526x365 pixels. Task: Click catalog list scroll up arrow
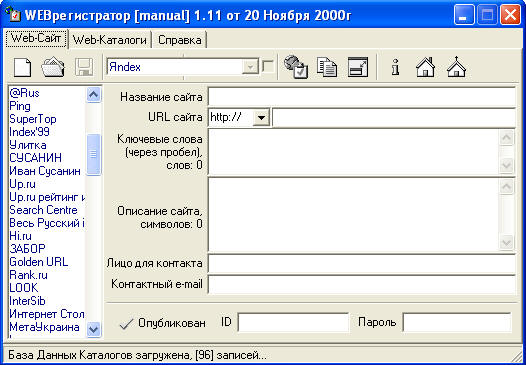(94, 95)
